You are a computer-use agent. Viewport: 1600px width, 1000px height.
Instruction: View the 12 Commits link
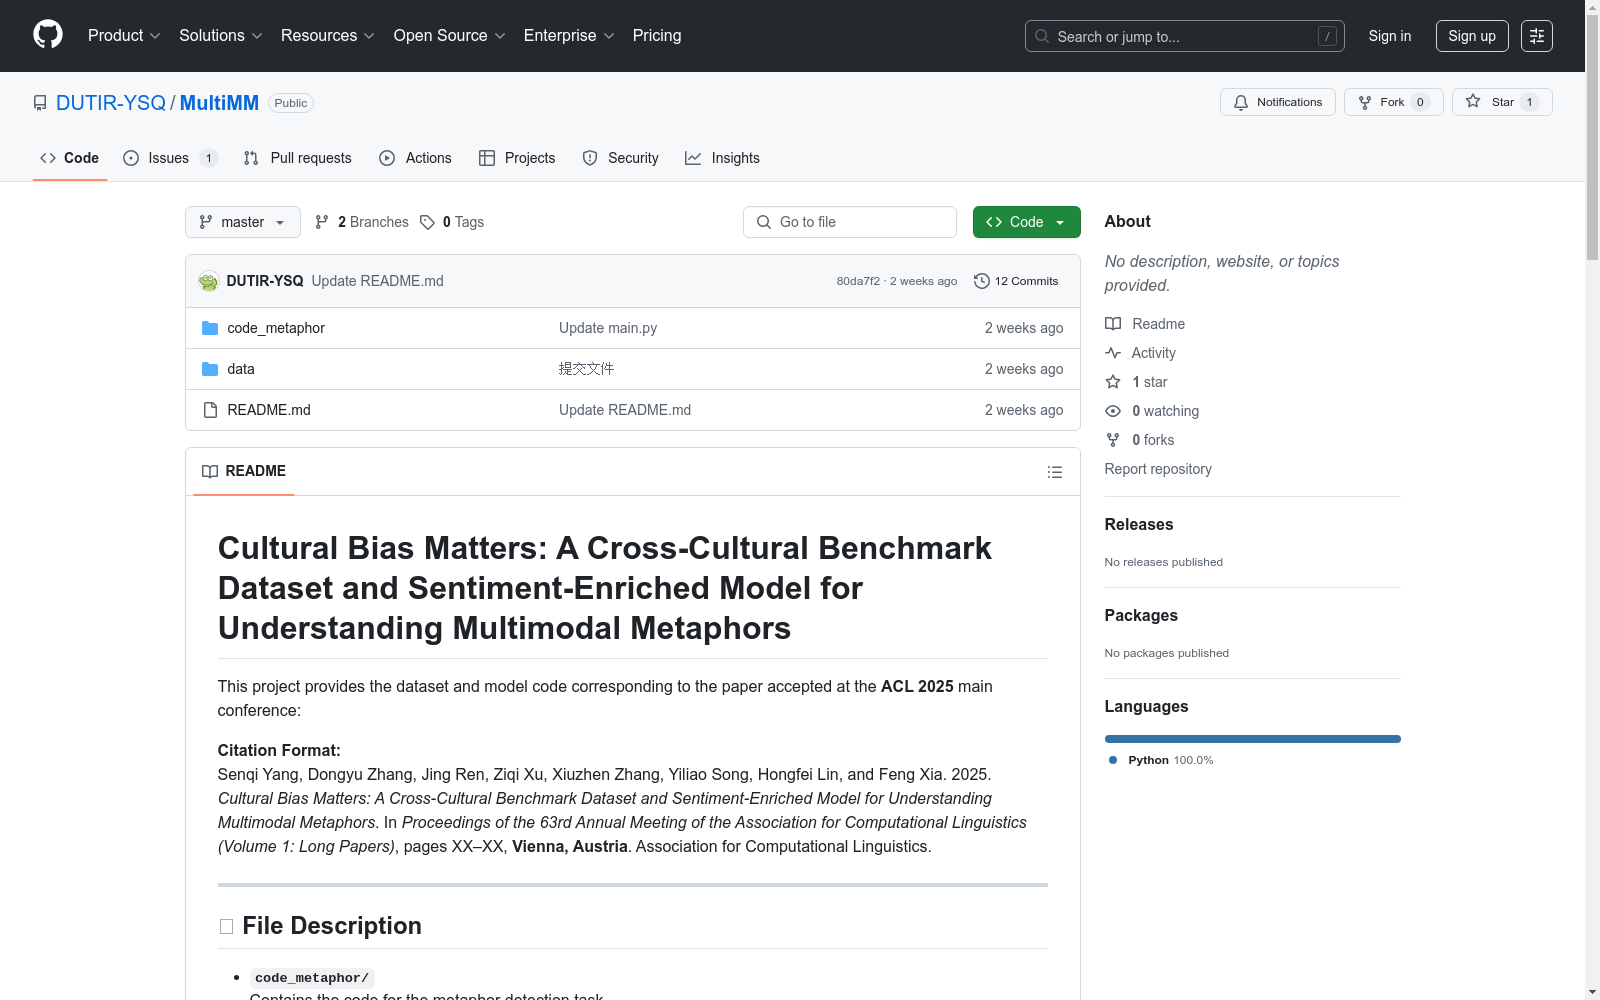tap(1016, 281)
